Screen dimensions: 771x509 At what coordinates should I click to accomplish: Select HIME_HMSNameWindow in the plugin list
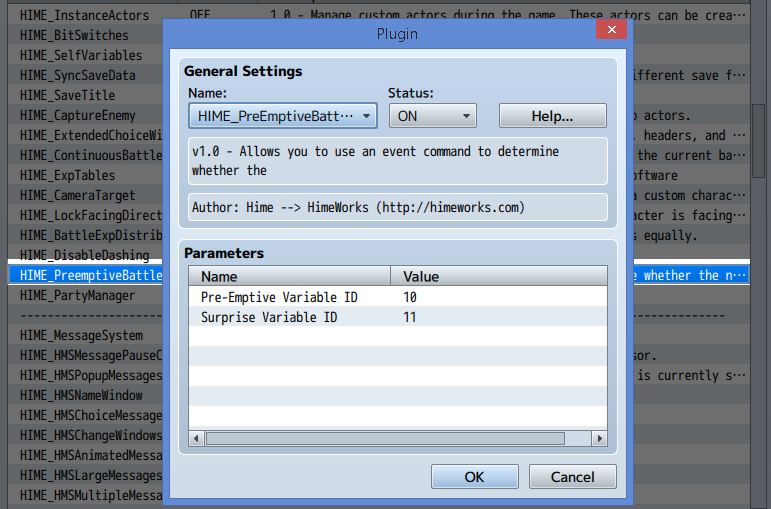81,395
